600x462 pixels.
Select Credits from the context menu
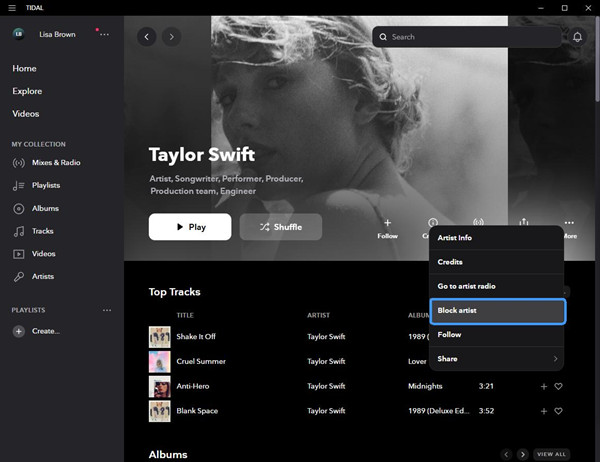pos(497,262)
